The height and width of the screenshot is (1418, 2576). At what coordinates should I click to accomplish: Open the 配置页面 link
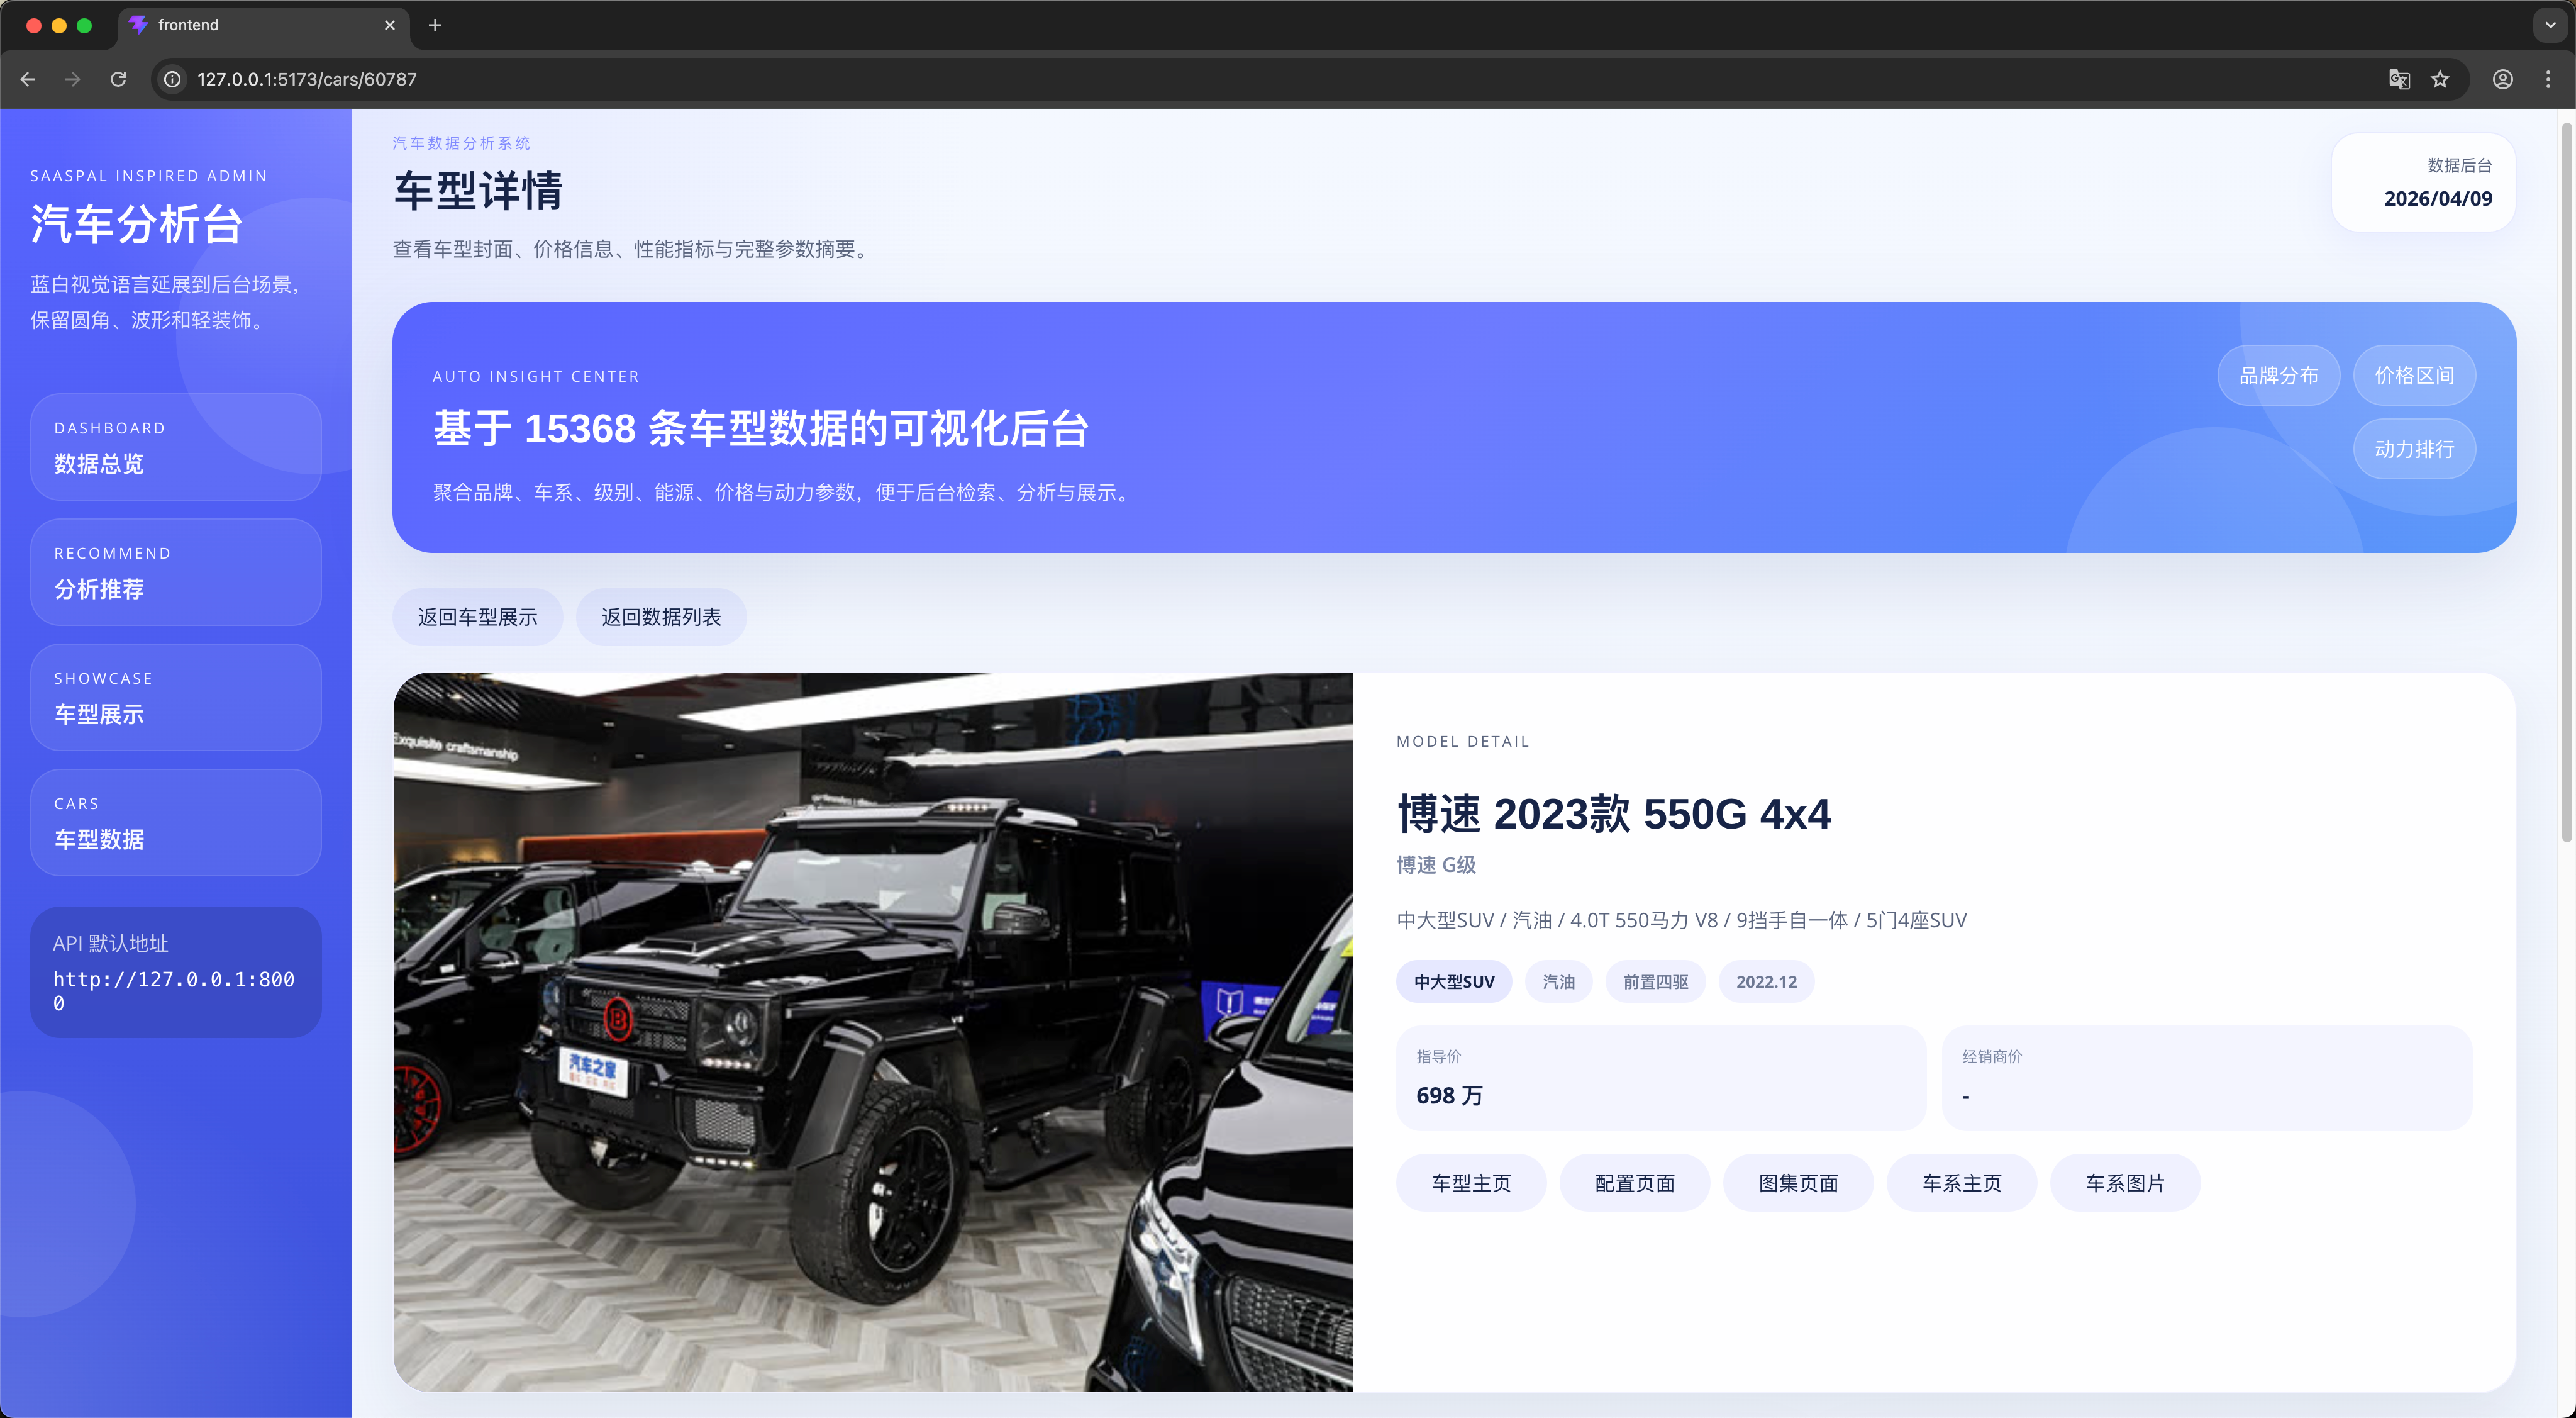click(x=1634, y=1183)
